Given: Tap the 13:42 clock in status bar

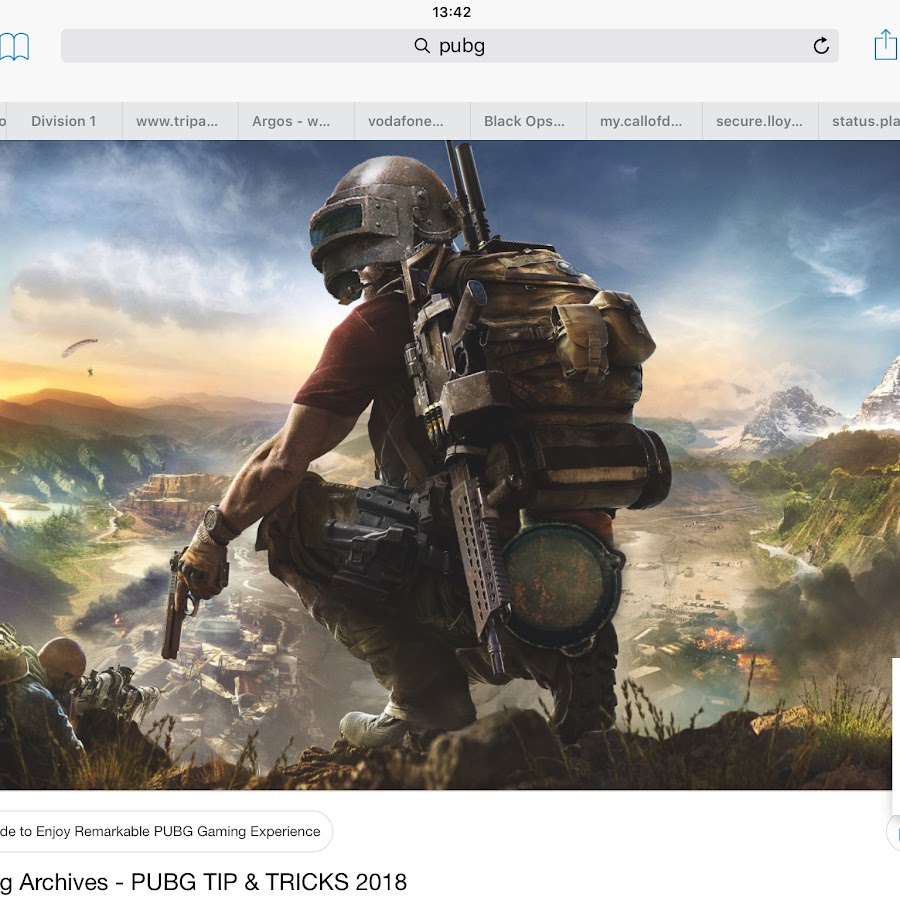Looking at the screenshot, I should pos(451,12).
